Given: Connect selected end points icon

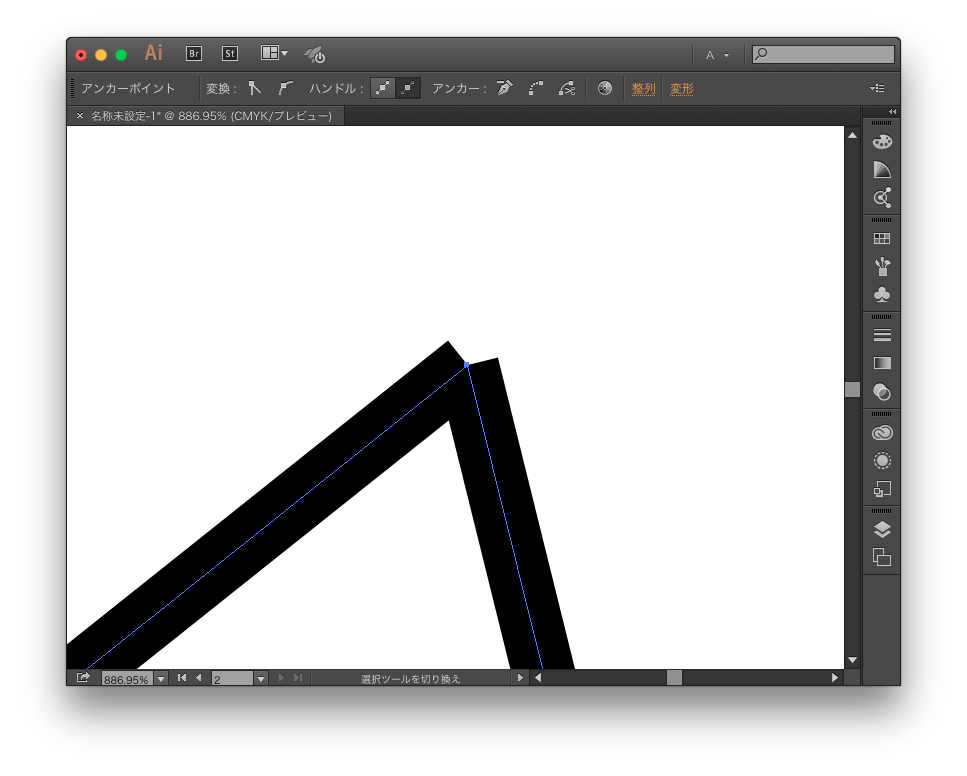Looking at the screenshot, I should click(536, 88).
